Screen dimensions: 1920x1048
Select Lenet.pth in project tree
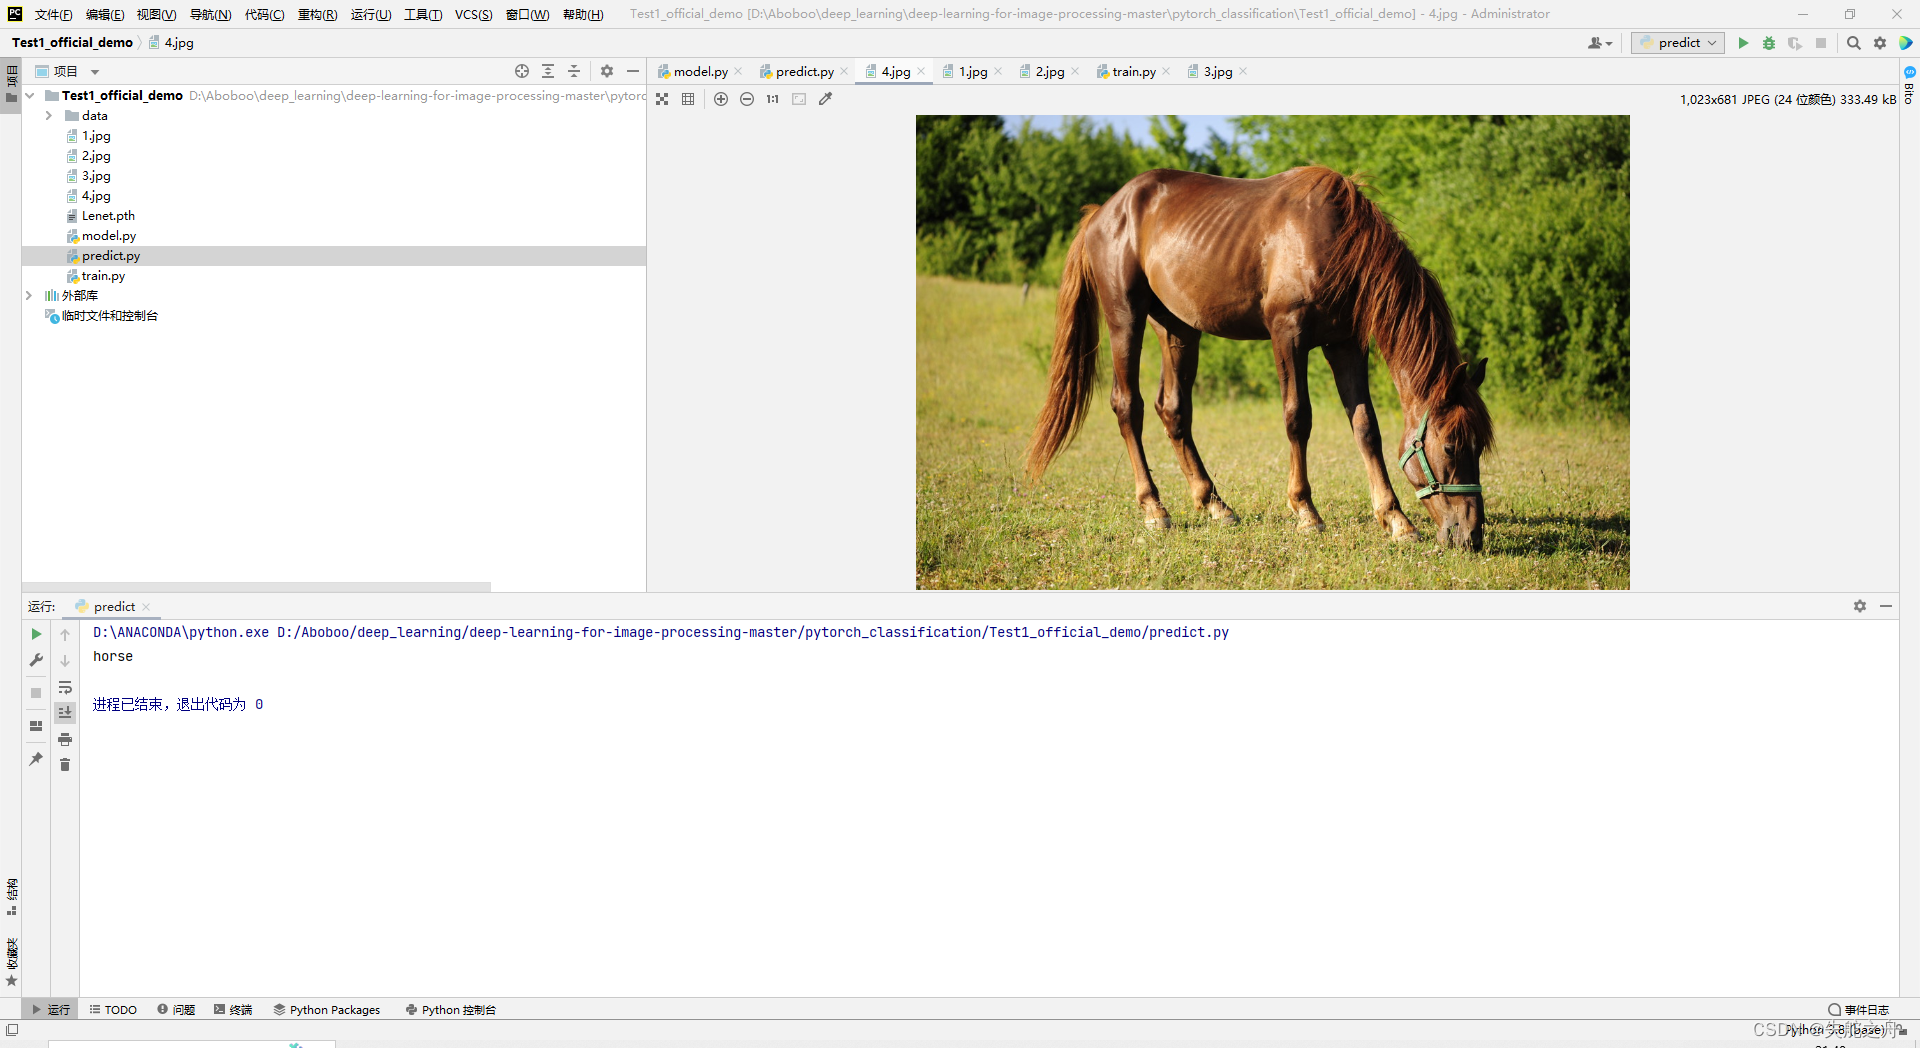(108, 216)
